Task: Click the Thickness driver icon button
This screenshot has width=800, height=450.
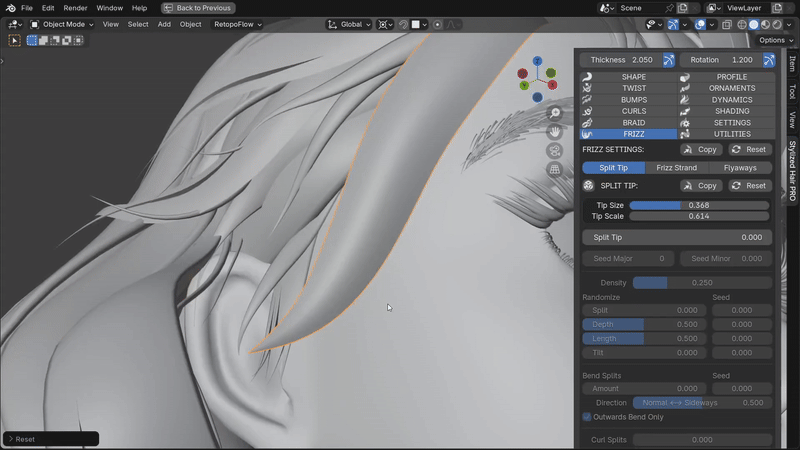Action: coord(668,60)
